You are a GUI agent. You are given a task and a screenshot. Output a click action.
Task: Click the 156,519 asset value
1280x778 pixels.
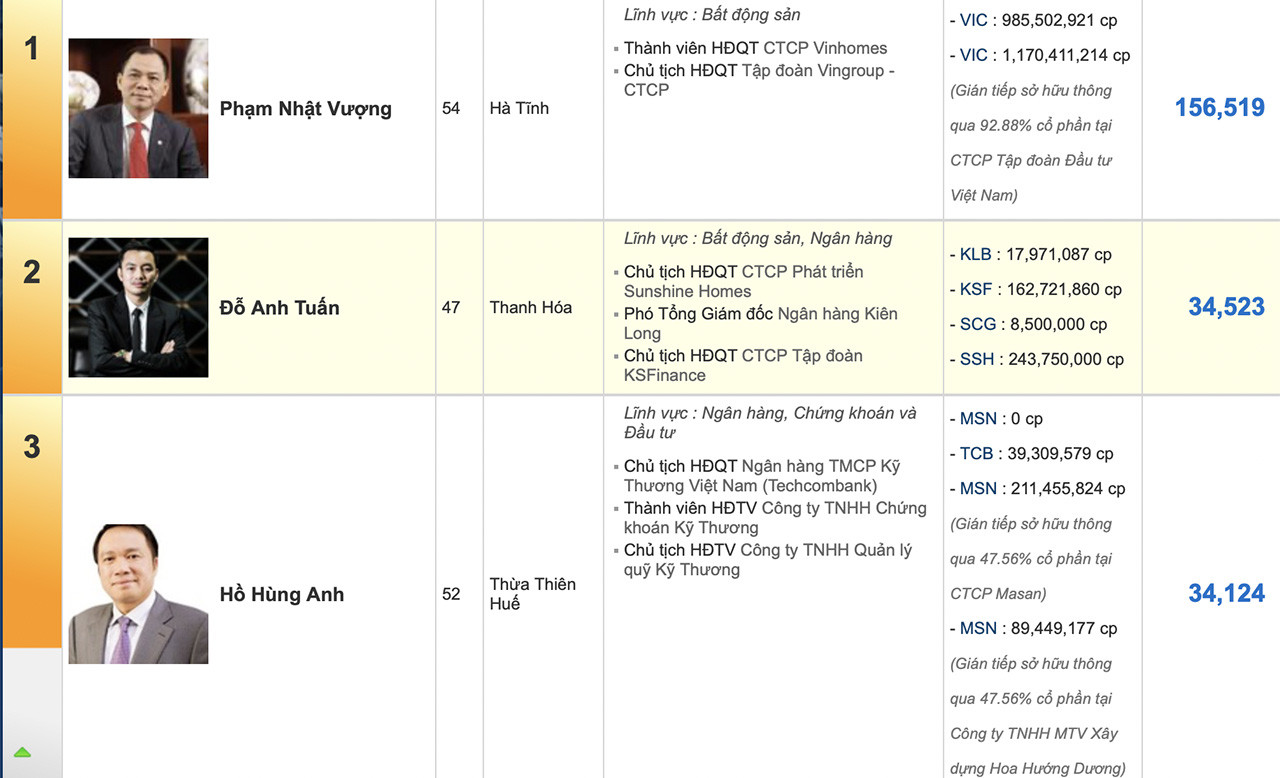click(1219, 108)
